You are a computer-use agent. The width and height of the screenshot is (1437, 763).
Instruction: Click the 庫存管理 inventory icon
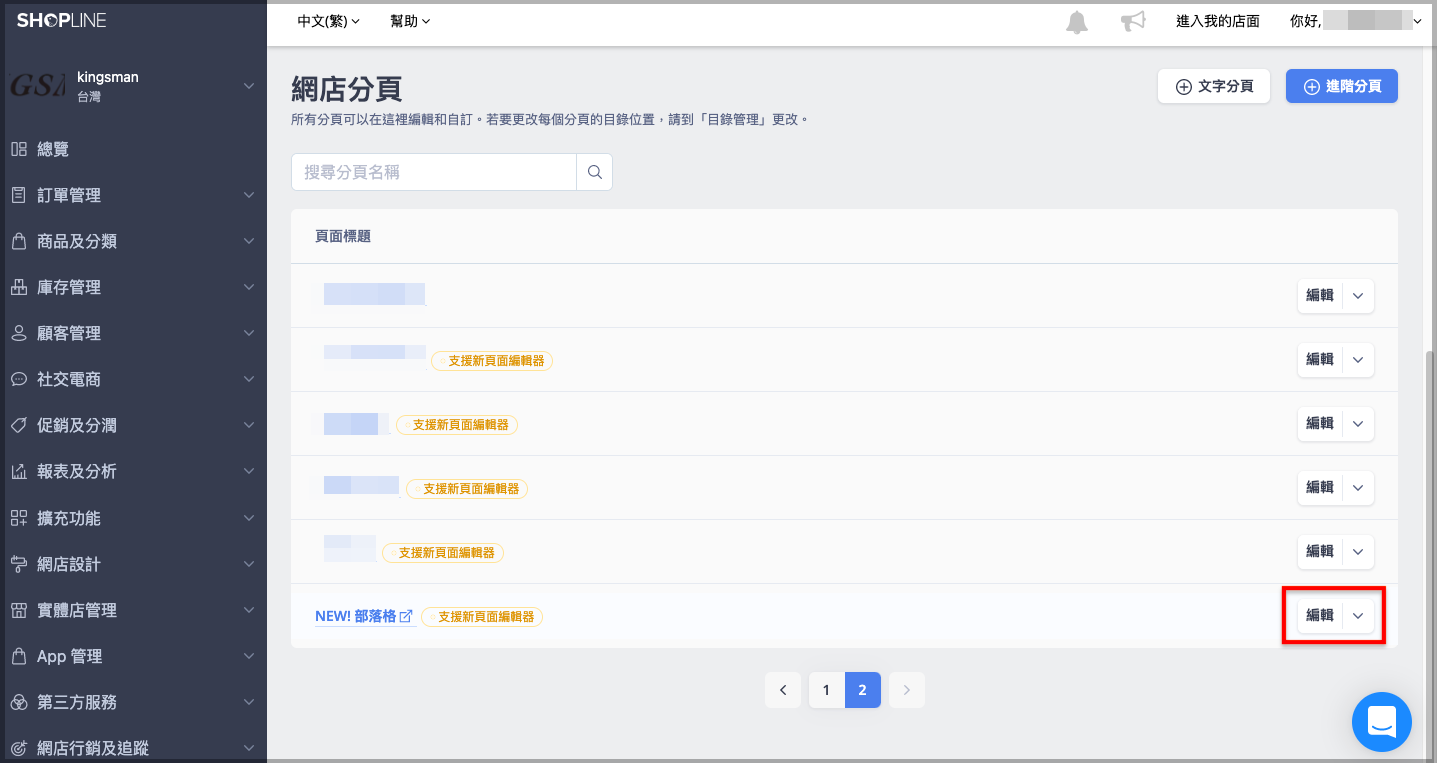pos(19,287)
